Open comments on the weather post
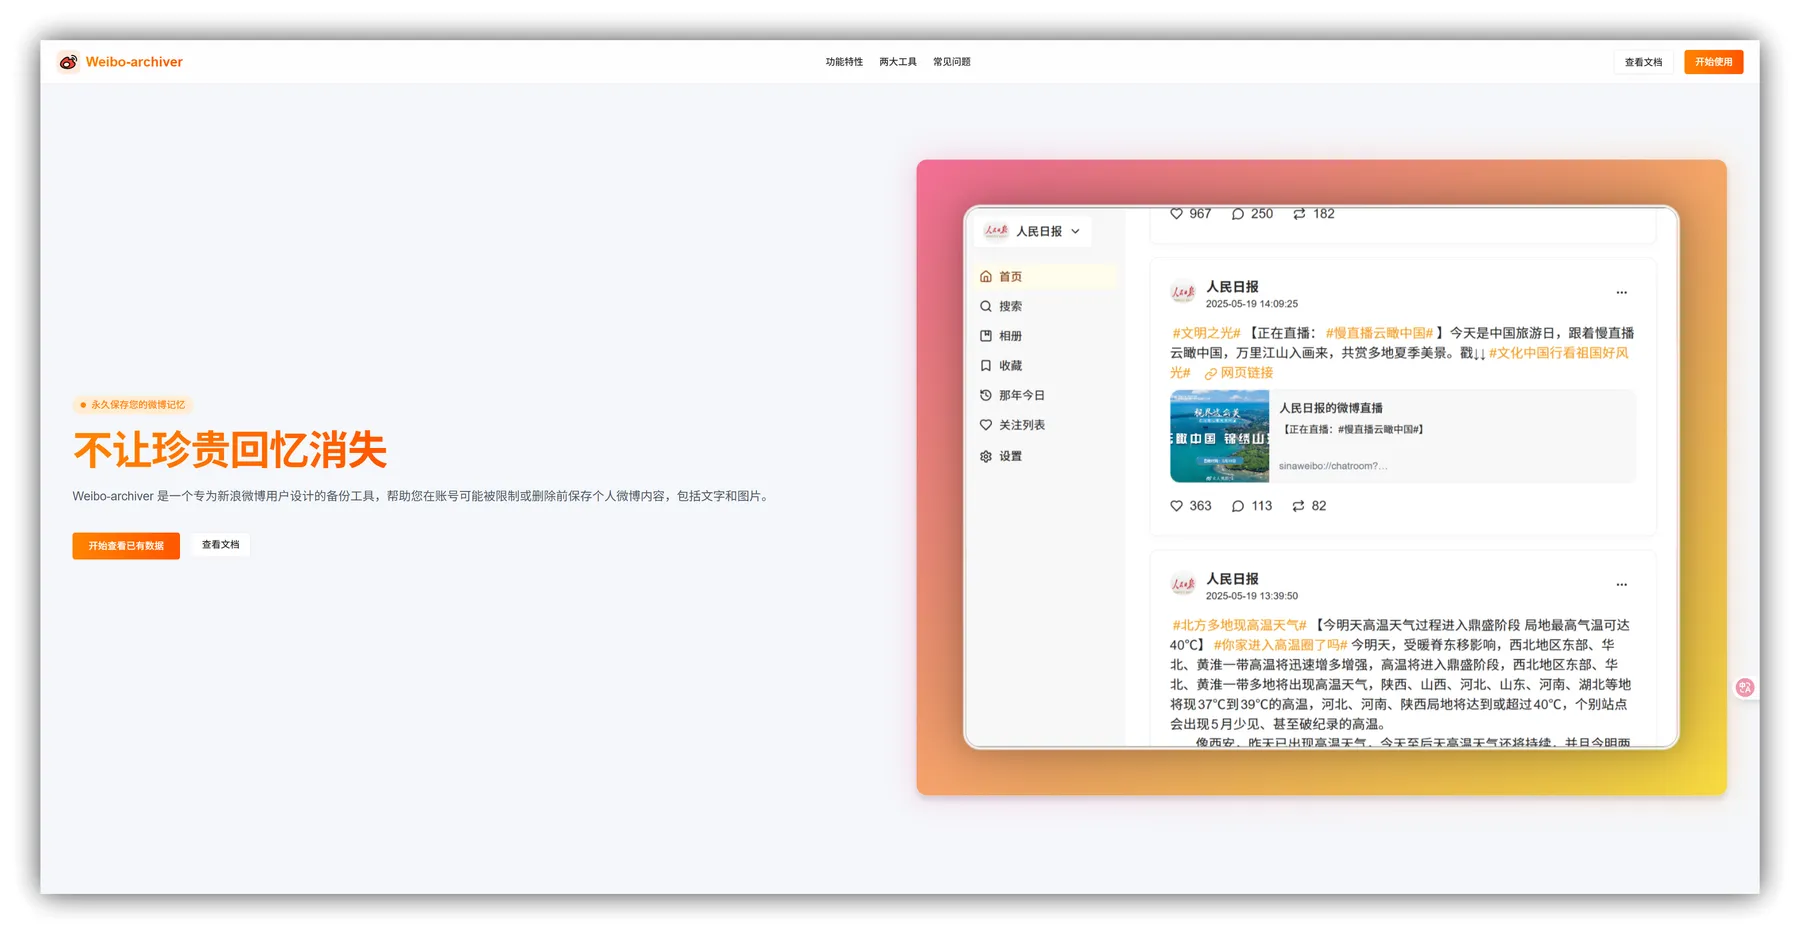The image size is (1800, 934). coord(1252,505)
